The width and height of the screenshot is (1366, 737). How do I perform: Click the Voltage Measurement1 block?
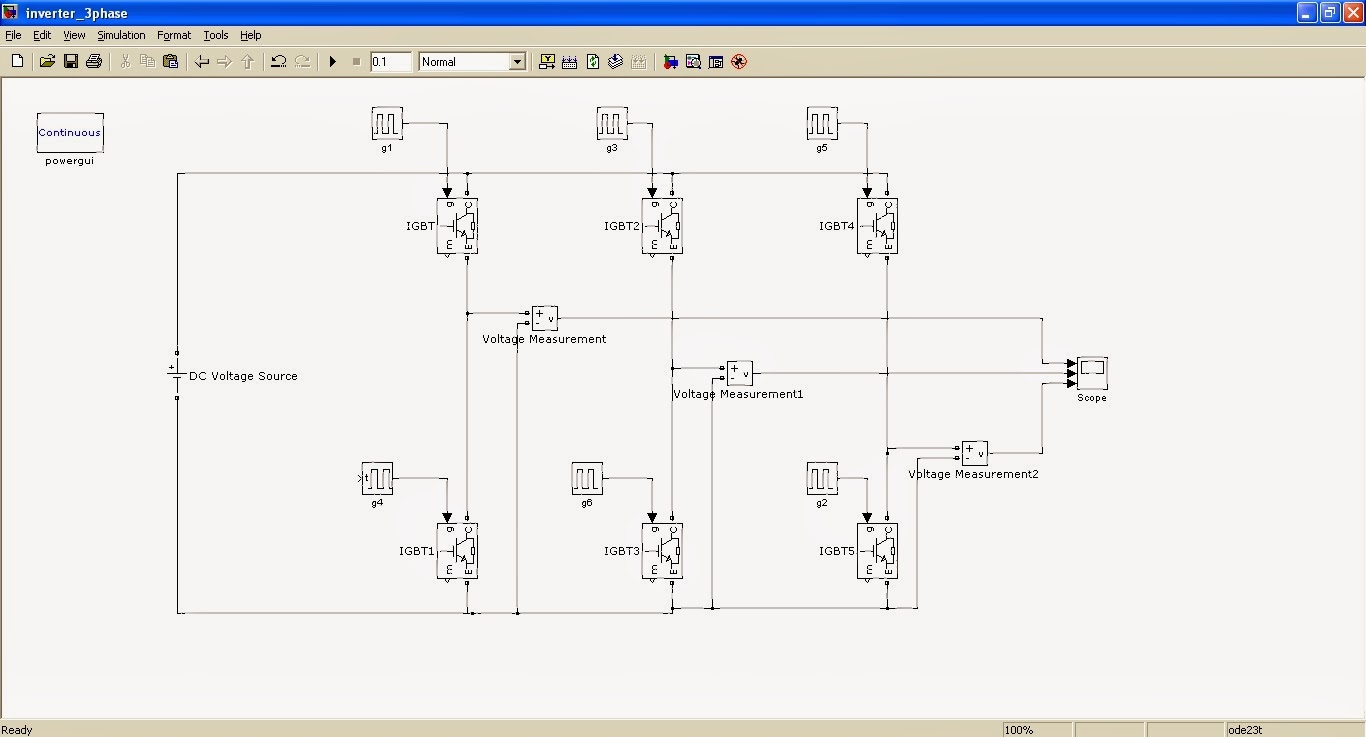[x=739, y=373]
